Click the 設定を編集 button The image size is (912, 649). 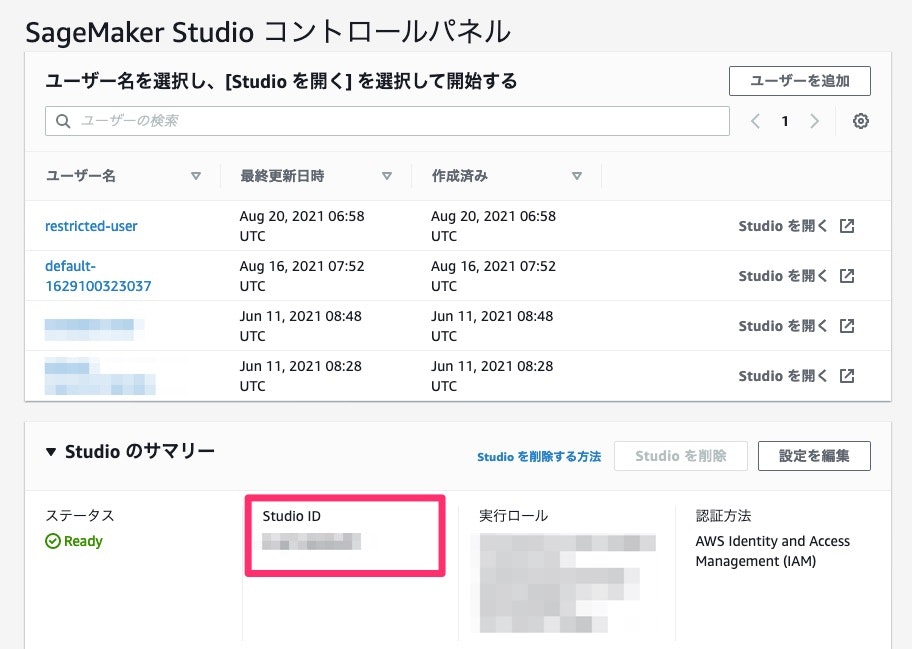[x=814, y=456]
